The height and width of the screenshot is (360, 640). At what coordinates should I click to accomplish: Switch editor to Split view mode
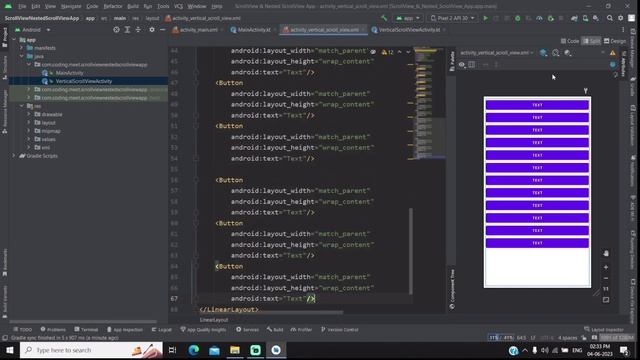tap(591, 41)
